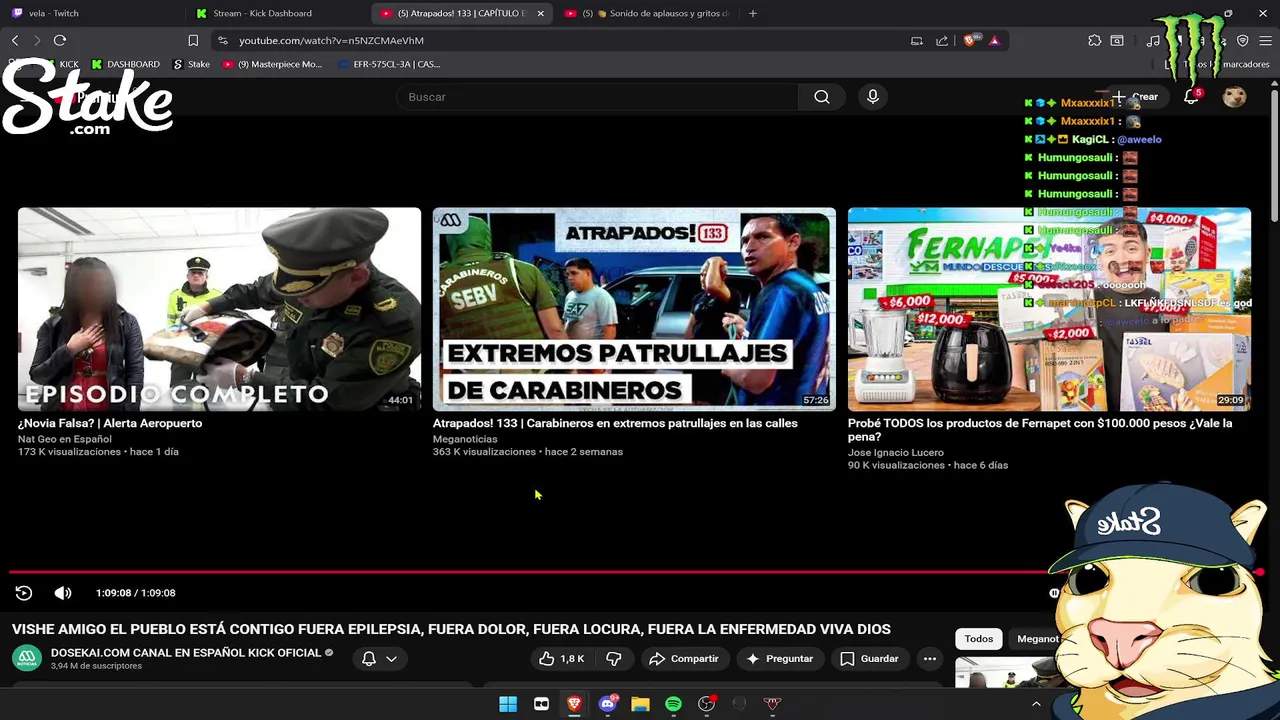Open the Windows Start button

(x=508, y=704)
